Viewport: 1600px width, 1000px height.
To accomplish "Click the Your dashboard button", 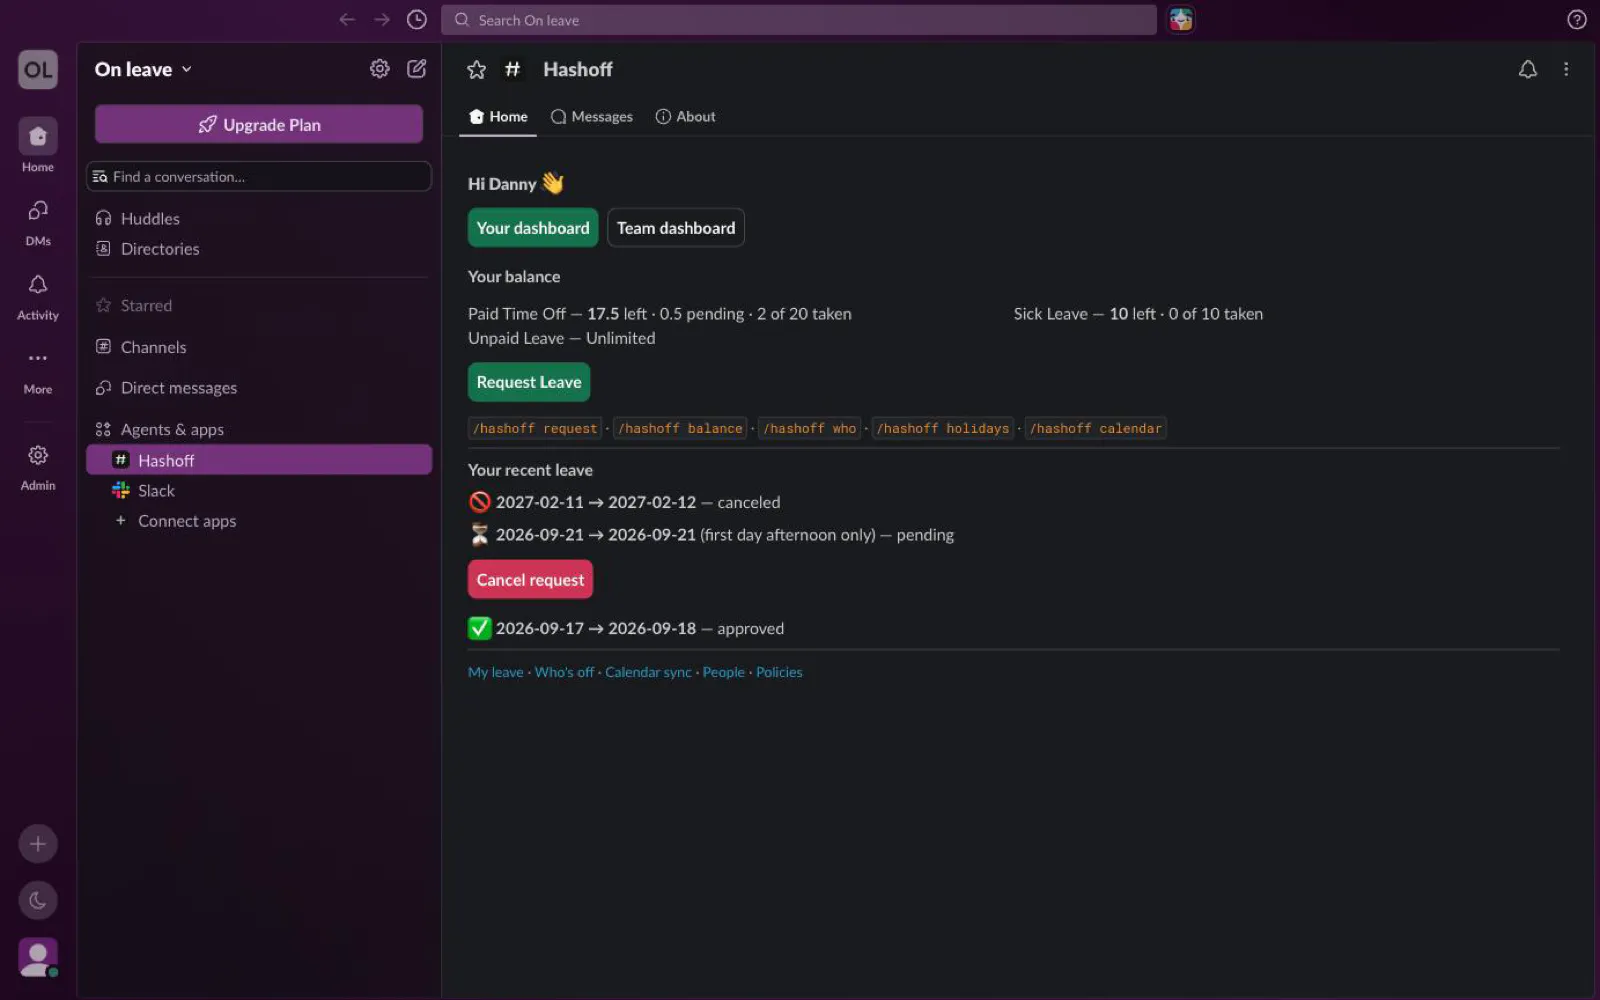I will point(533,228).
